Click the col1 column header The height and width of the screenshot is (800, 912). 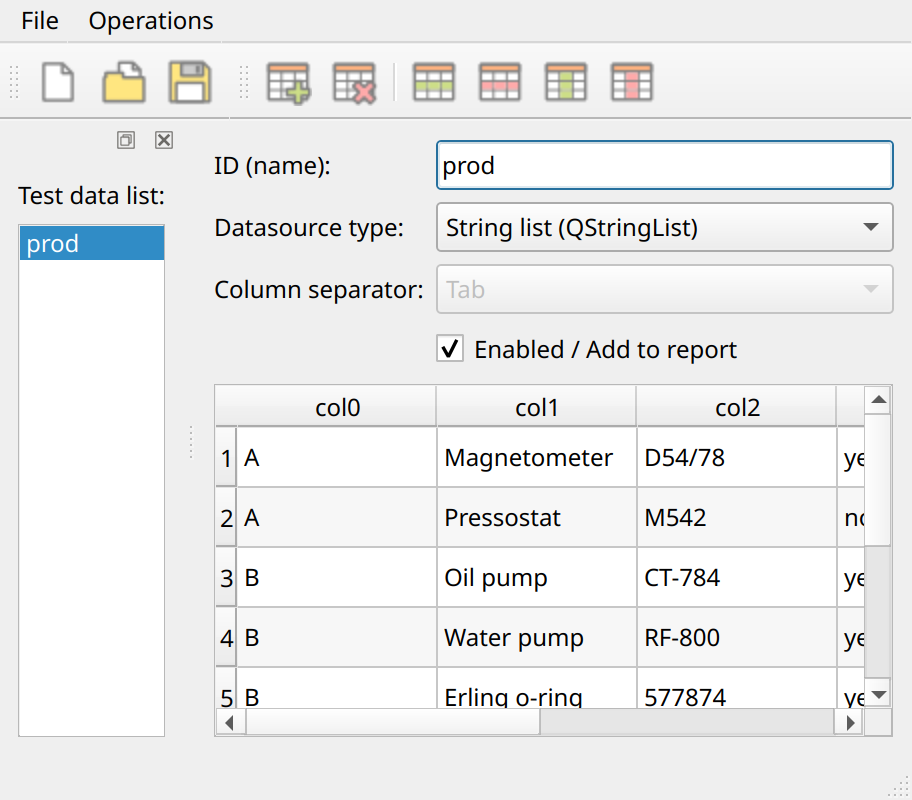tap(536, 407)
